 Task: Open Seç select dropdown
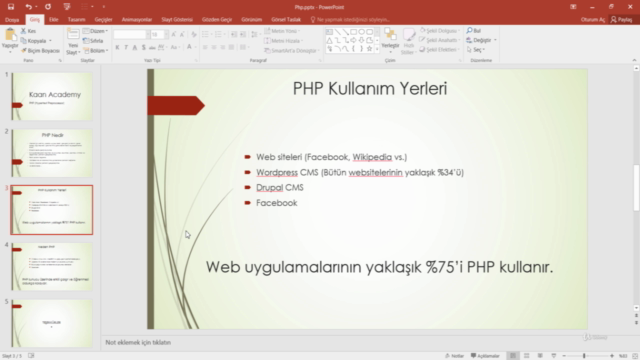point(476,49)
